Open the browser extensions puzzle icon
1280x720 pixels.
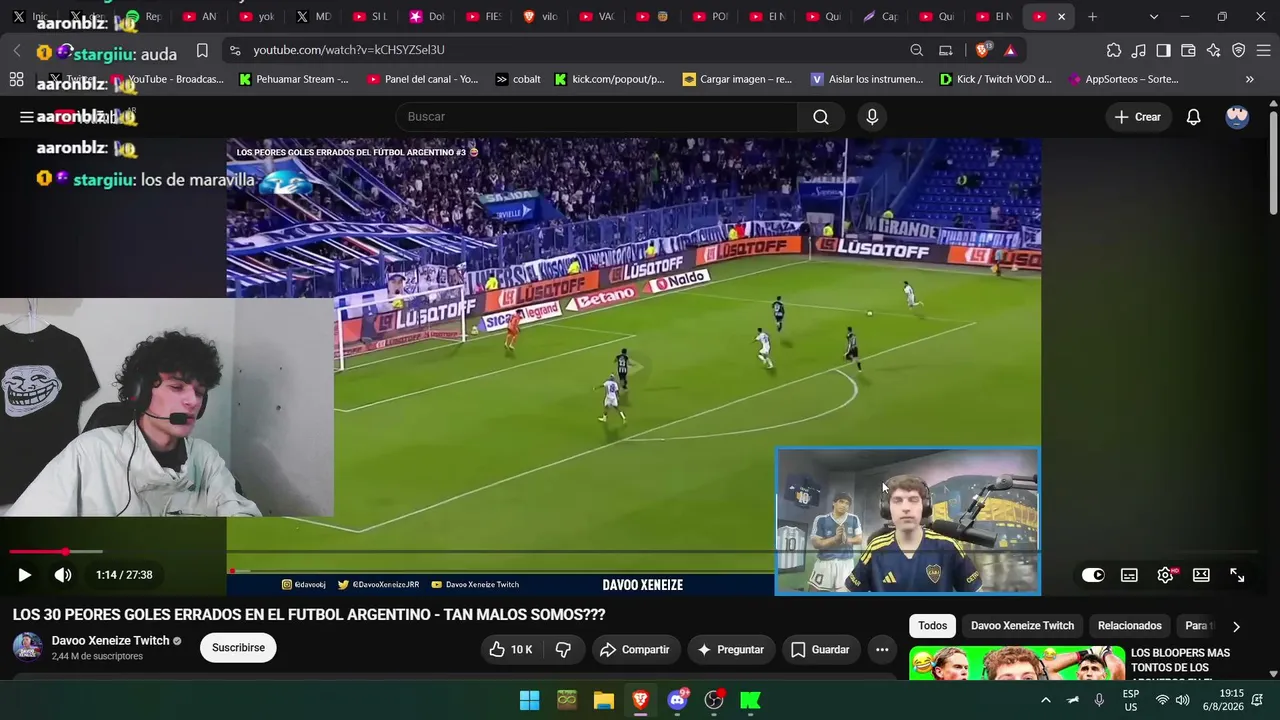click(x=1114, y=50)
